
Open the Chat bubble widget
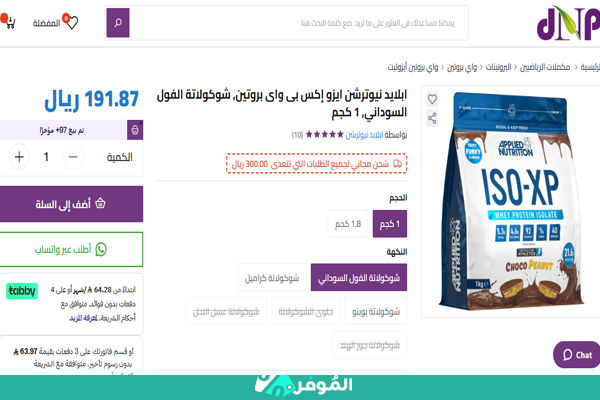[x=577, y=355]
